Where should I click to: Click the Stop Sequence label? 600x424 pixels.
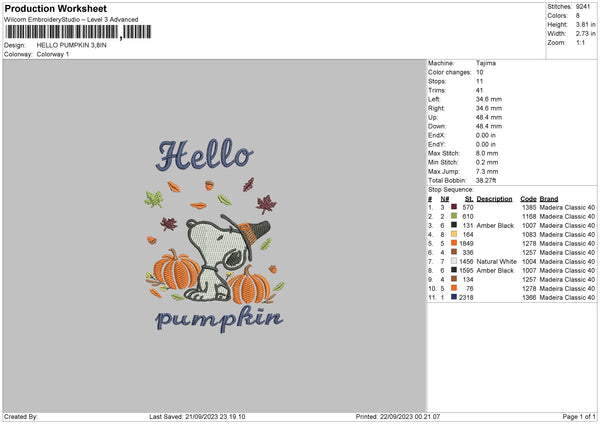(451, 188)
